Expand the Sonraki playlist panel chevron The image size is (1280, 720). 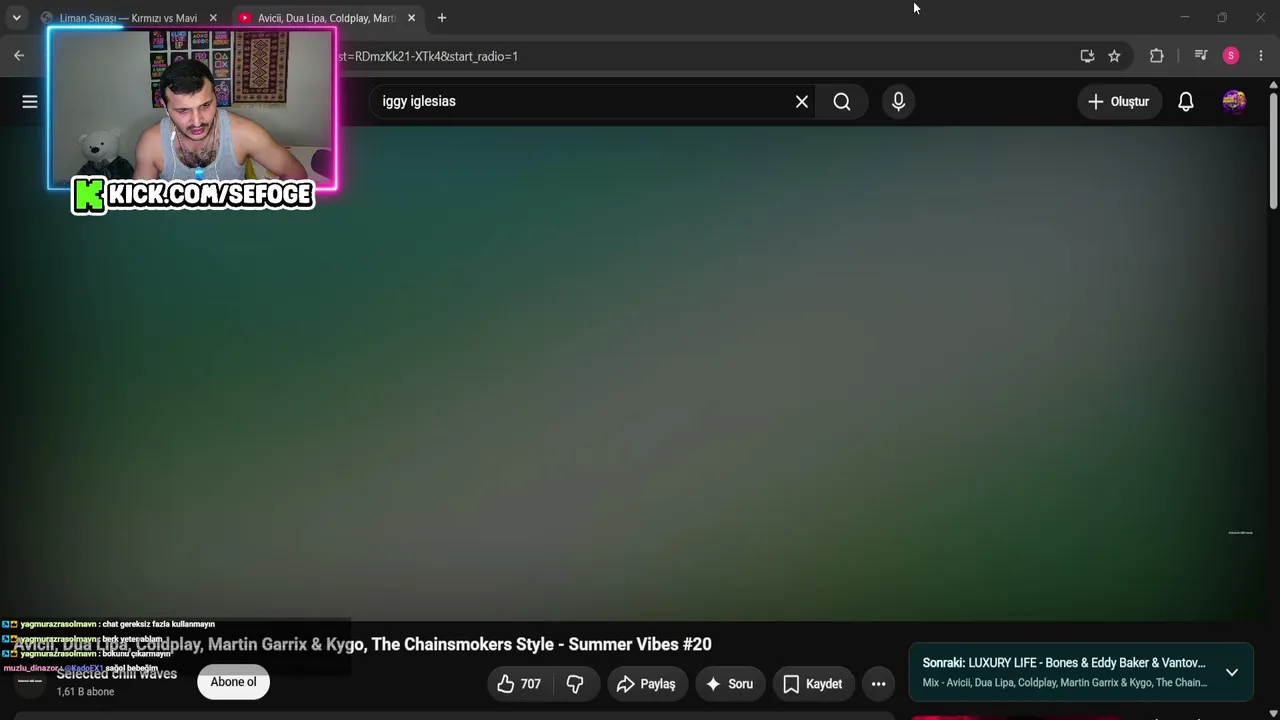(1232, 672)
